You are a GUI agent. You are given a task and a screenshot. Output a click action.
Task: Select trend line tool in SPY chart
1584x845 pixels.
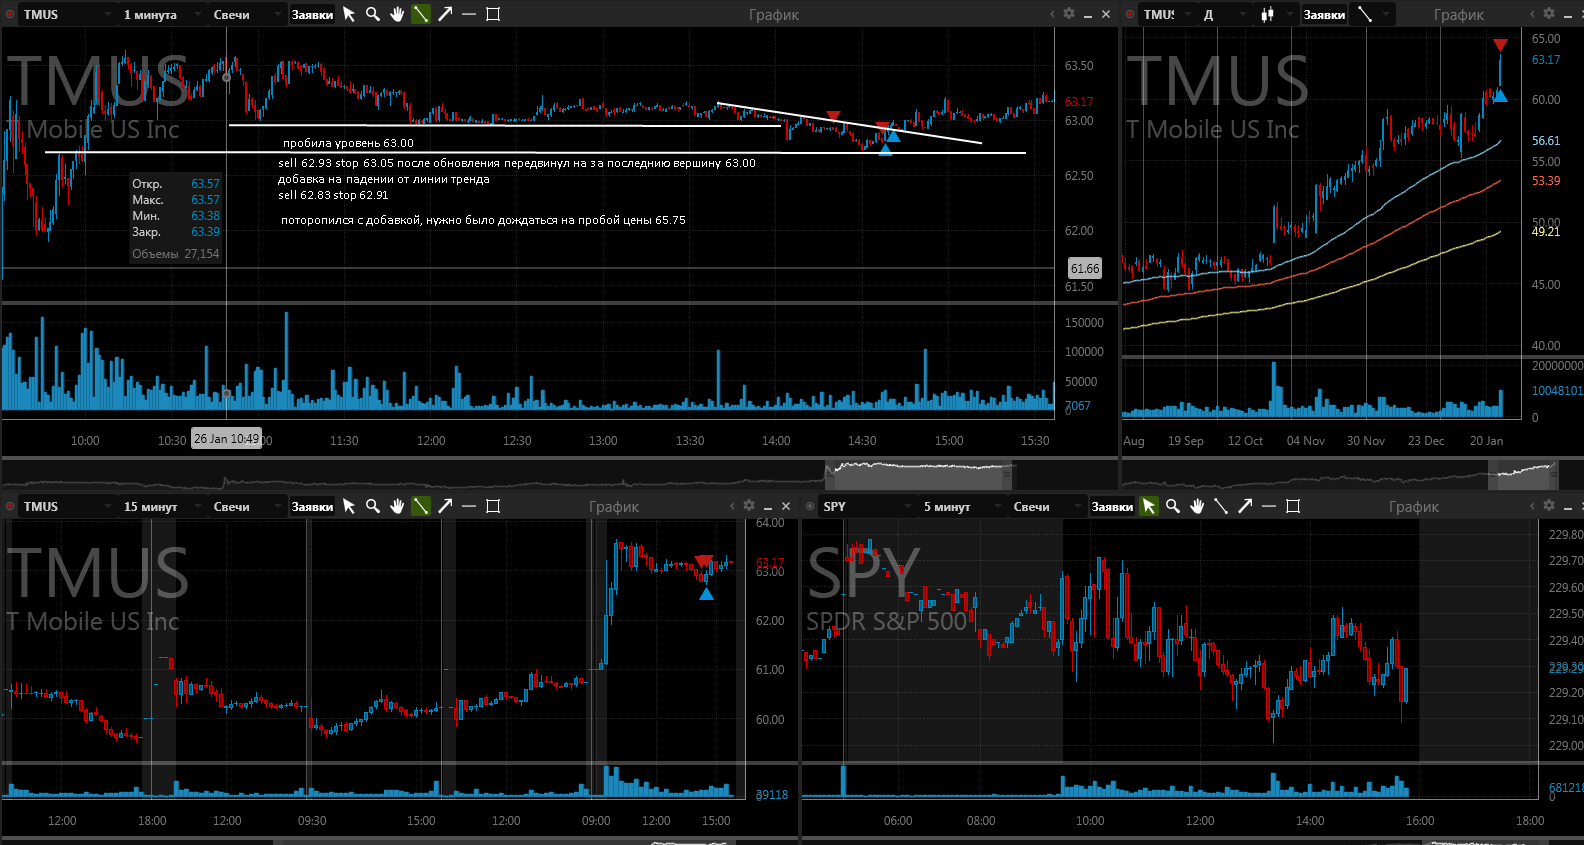click(1221, 506)
